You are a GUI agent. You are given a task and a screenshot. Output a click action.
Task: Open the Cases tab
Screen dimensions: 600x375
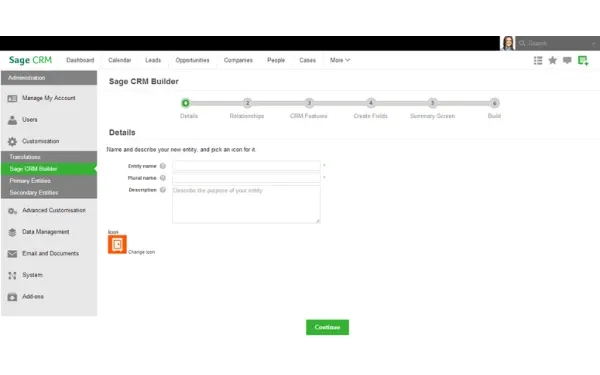tap(307, 60)
